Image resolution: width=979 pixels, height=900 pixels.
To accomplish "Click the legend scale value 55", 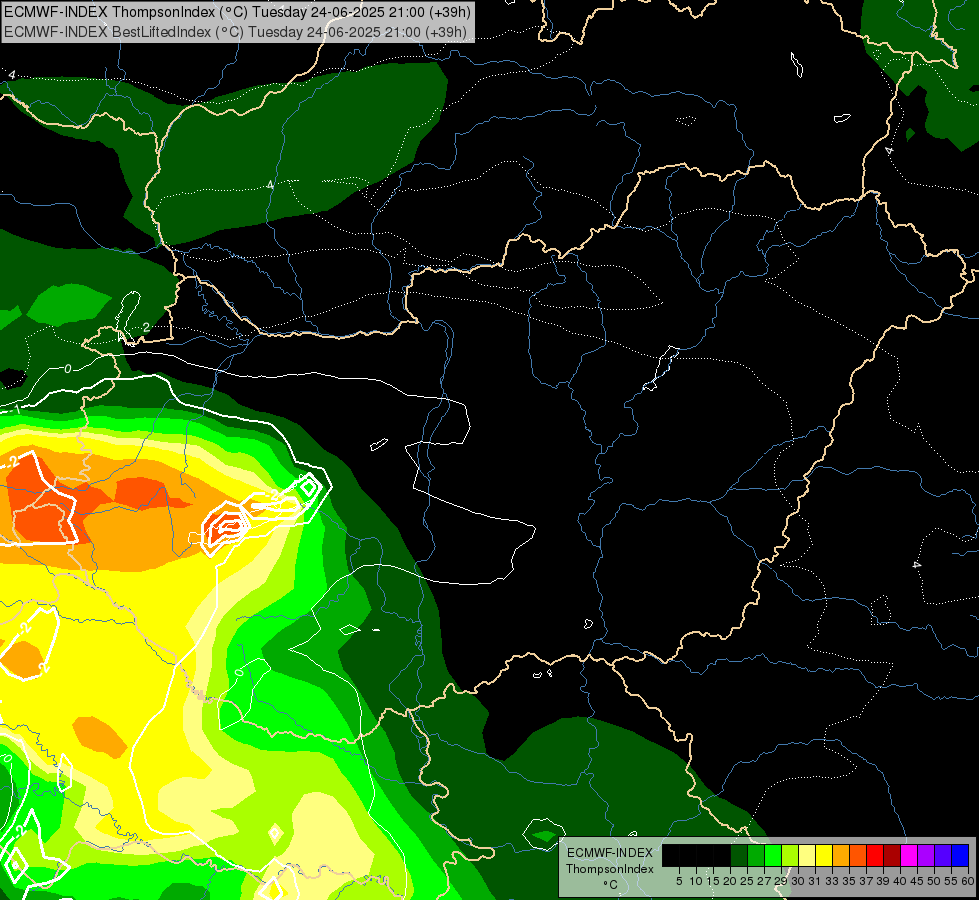I will click(952, 881).
